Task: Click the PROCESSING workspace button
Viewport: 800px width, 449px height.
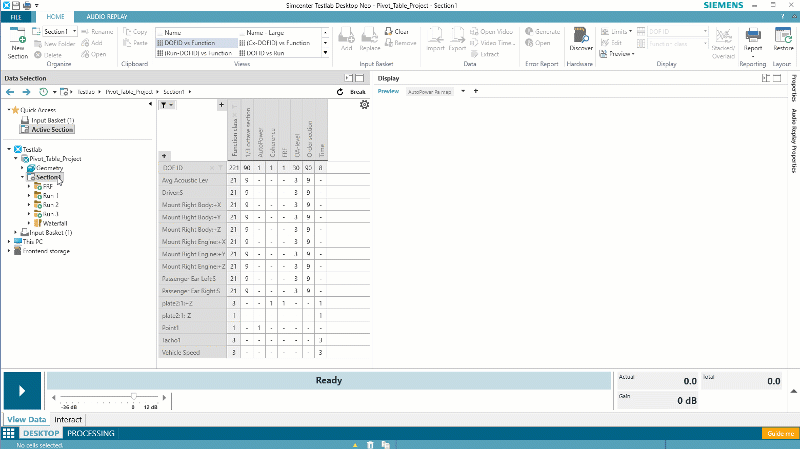Action: click(91, 433)
